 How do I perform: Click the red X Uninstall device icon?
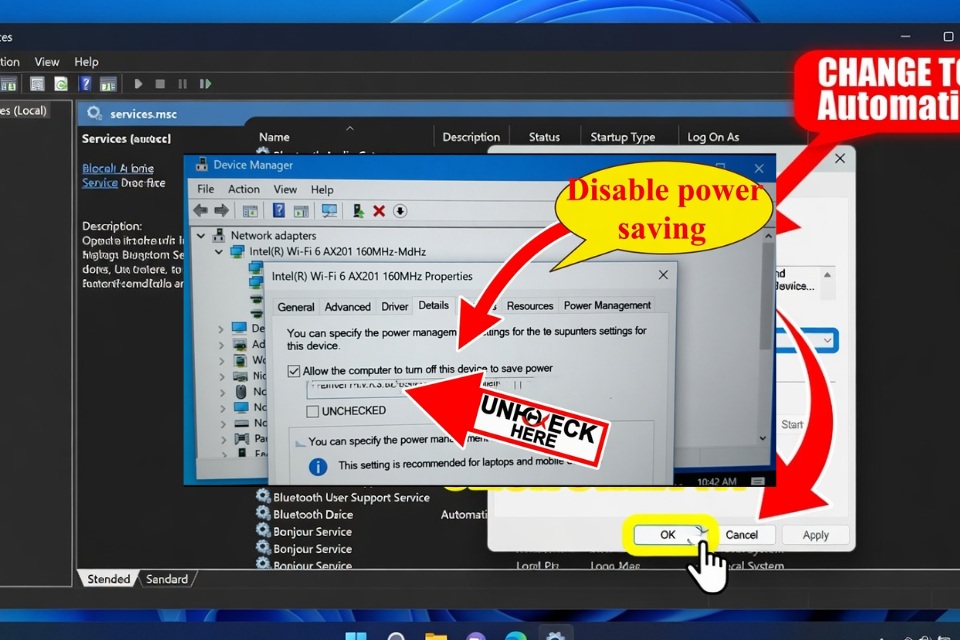379,211
